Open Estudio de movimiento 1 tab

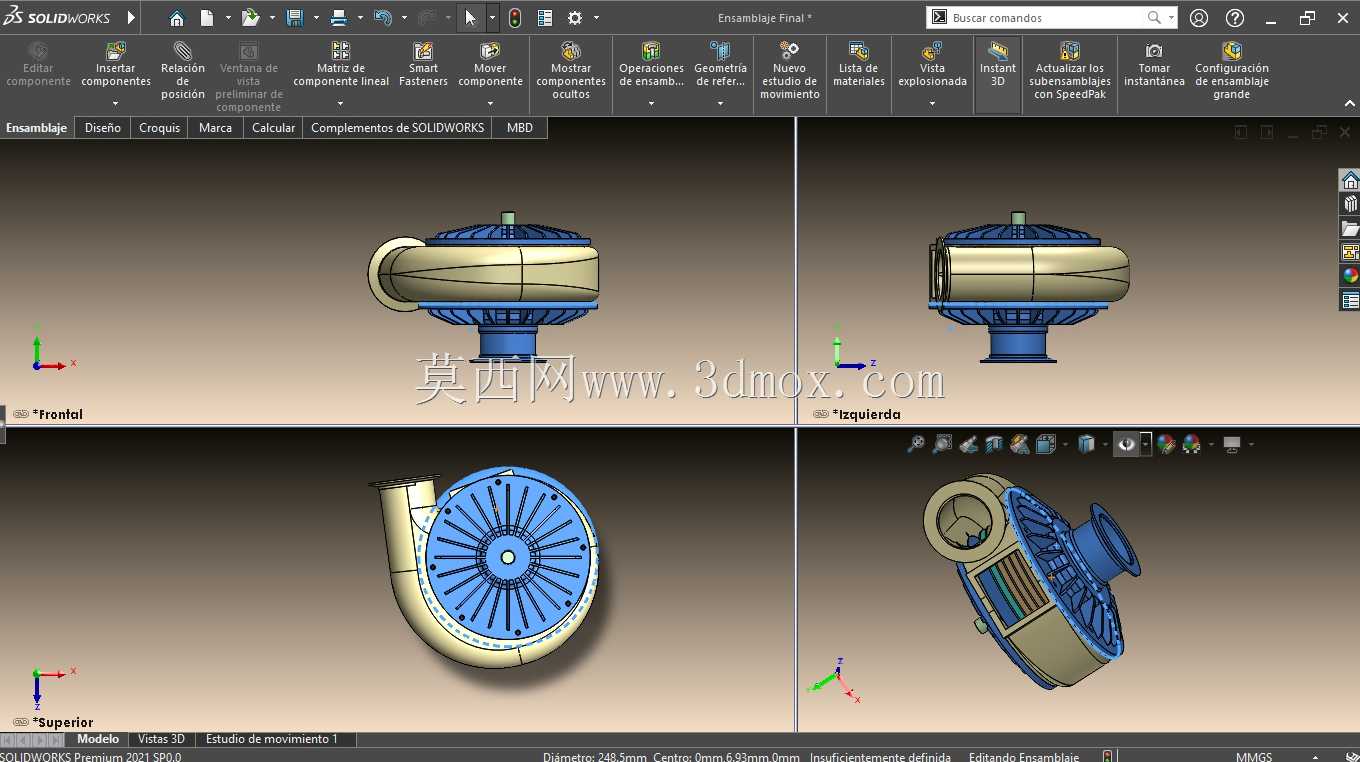click(x=272, y=739)
